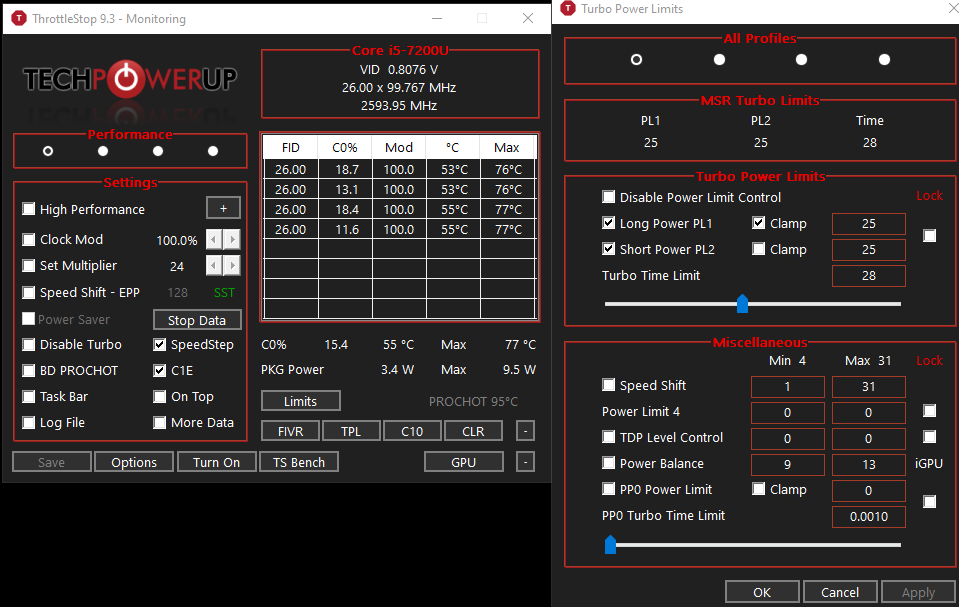Select fourth radio button under All Profiles

coord(884,59)
